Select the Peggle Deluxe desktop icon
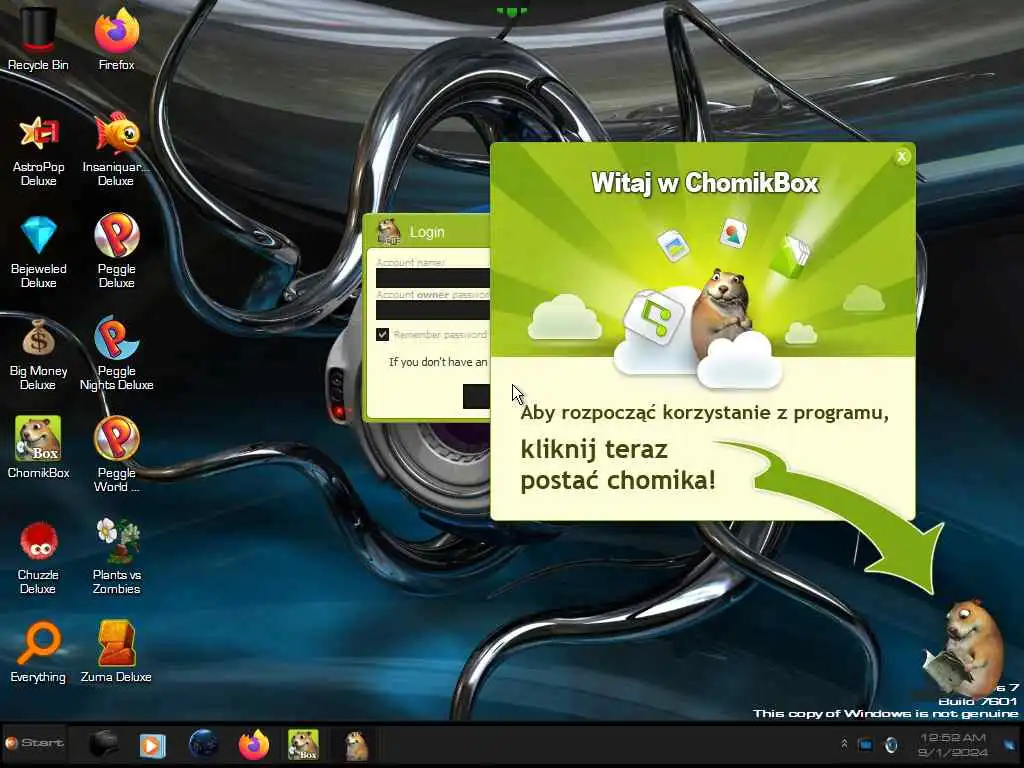The height and width of the screenshot is (768, 1024). (x=116, y=252)
